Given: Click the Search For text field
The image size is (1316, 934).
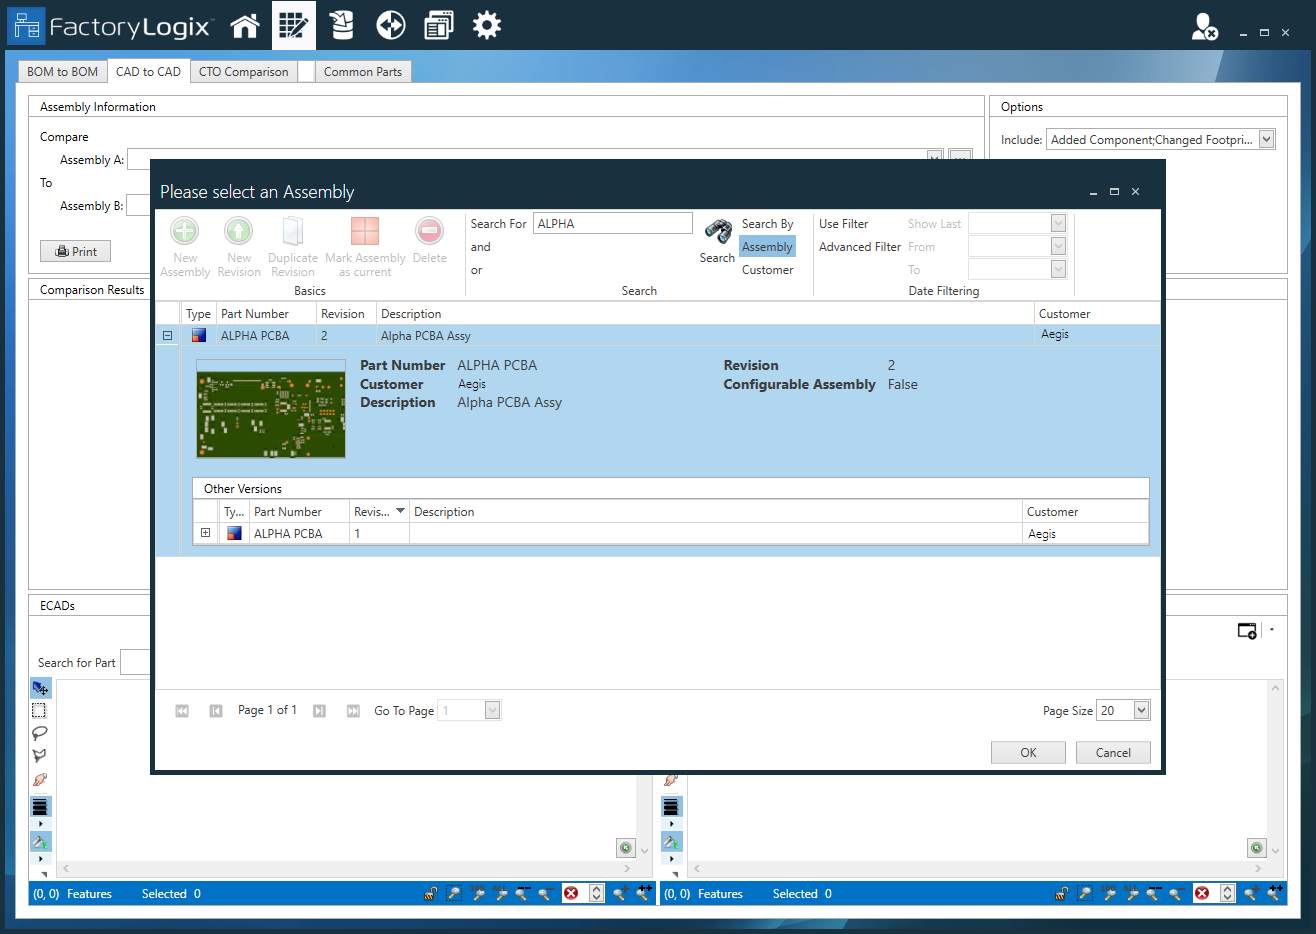Looking at the screenshot, I should click(612, 224).
